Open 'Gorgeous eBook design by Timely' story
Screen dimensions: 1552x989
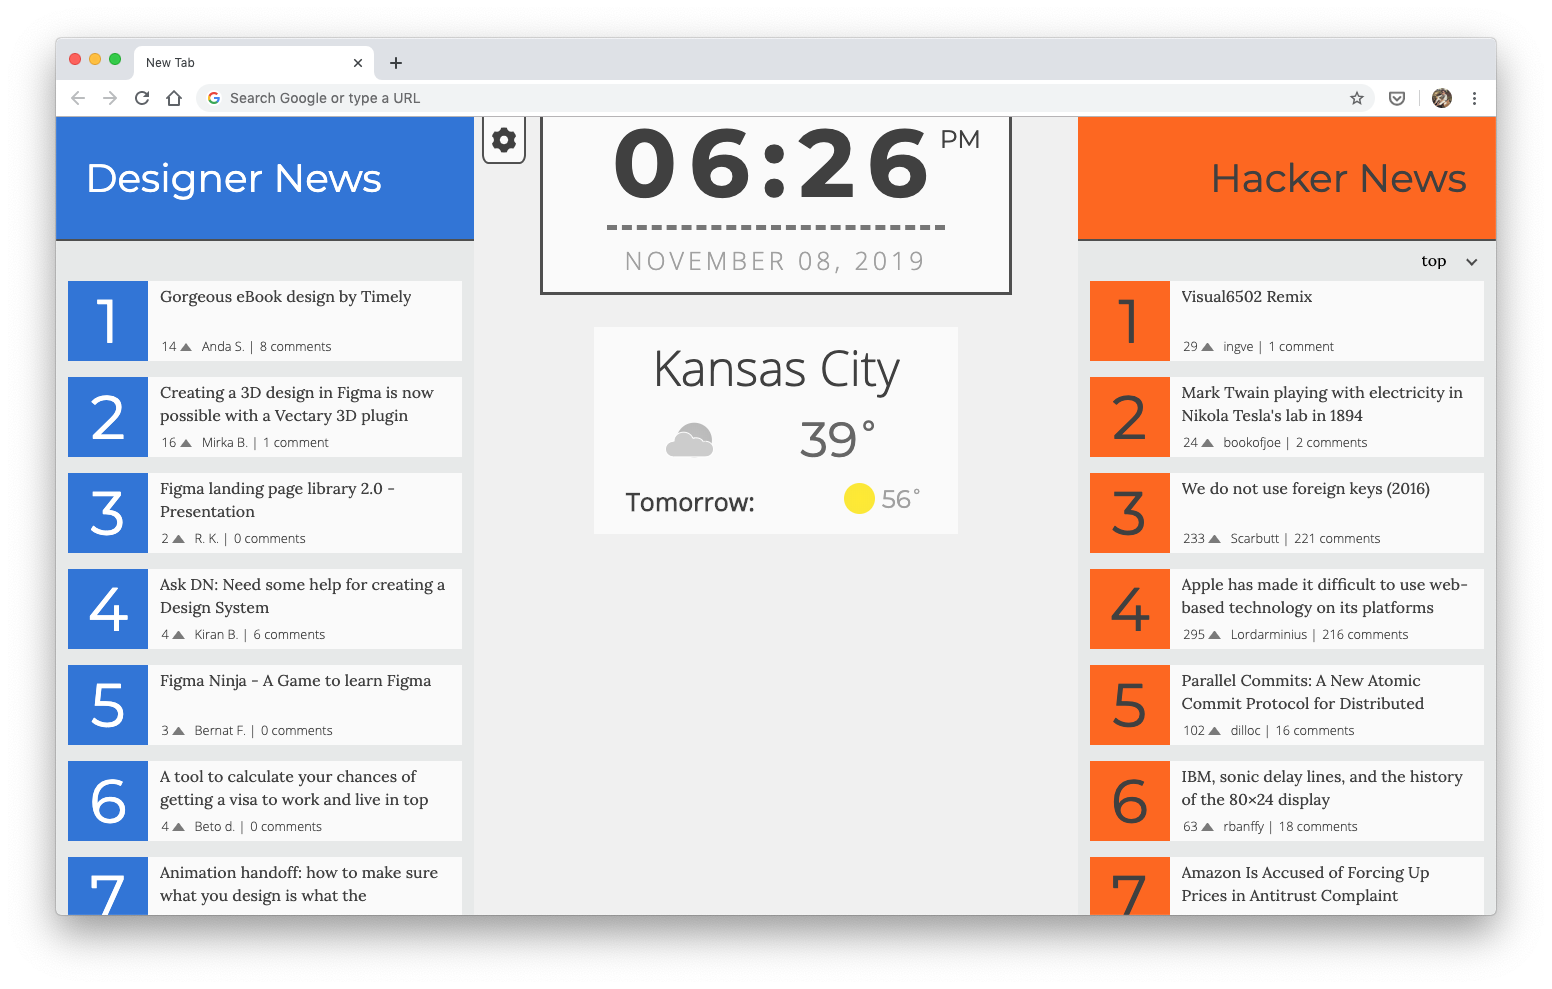(x=285, y=297)
